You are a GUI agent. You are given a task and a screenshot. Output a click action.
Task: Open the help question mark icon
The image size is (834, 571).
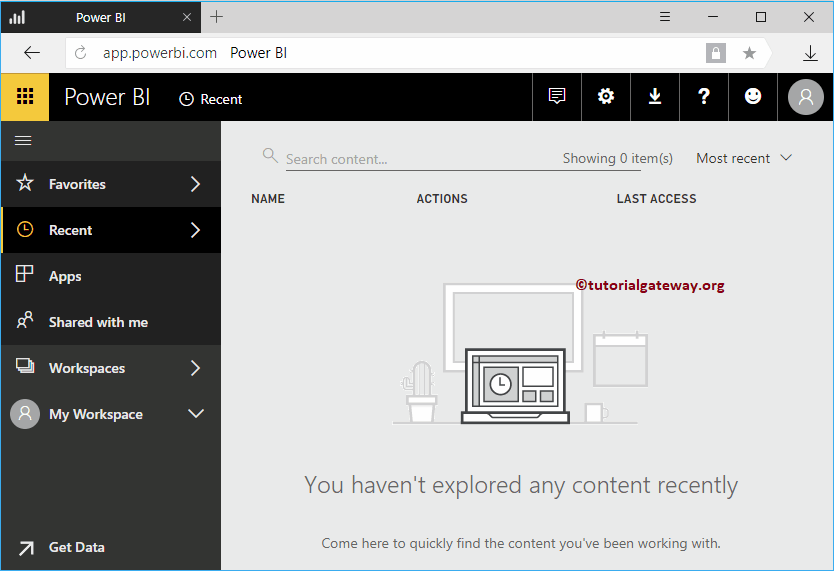click(x=704, y=96)
